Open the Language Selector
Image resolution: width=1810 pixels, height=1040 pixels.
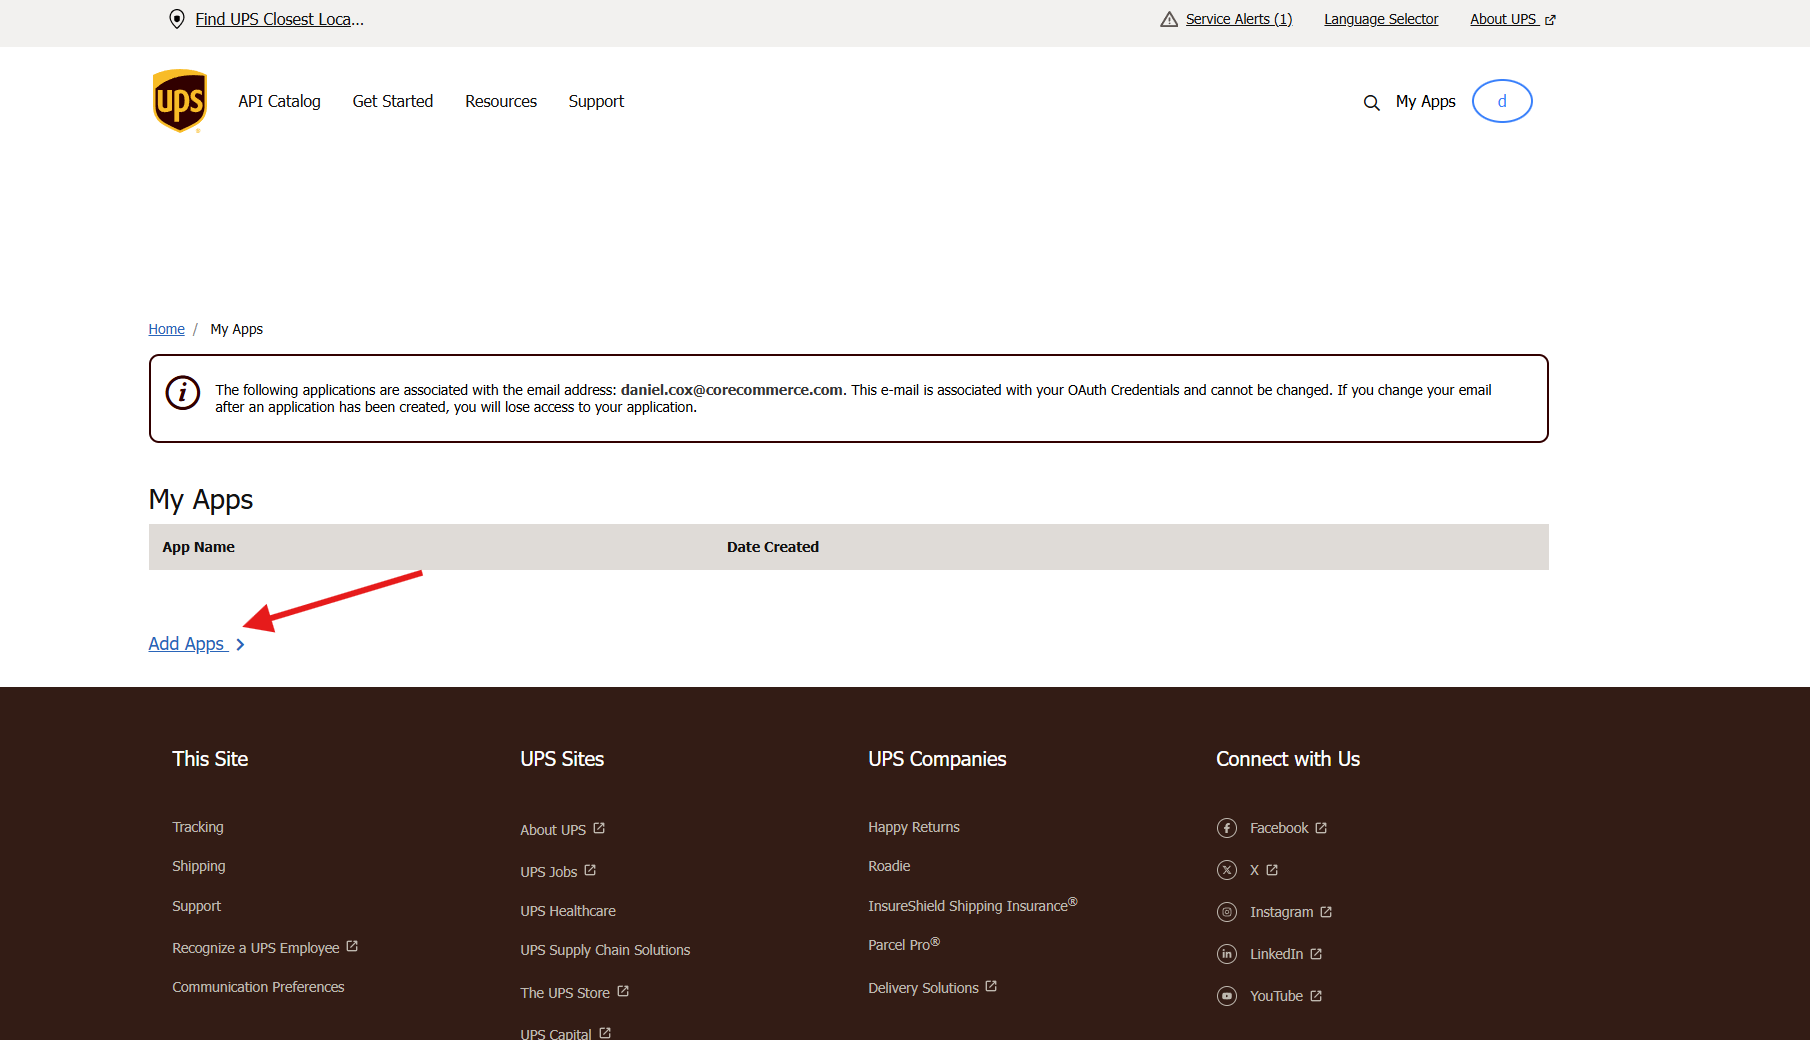1381,19
